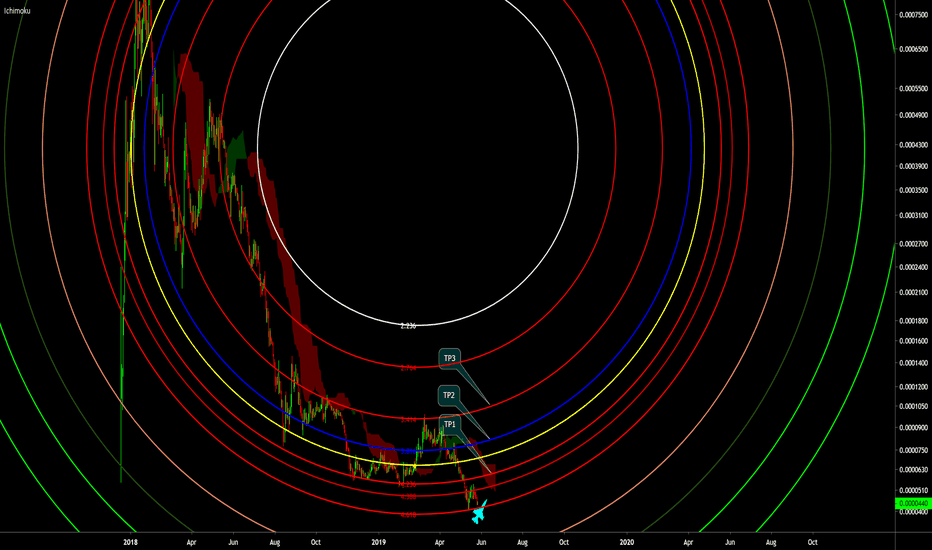
Task: Click price 0.0001200 on price scale
Action: (x=914, y=387)
